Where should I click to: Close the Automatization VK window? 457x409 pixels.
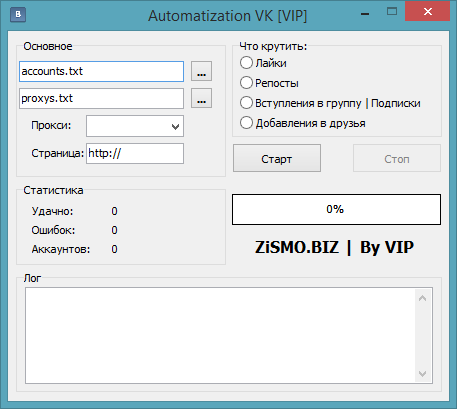click(x=428, y=12)
